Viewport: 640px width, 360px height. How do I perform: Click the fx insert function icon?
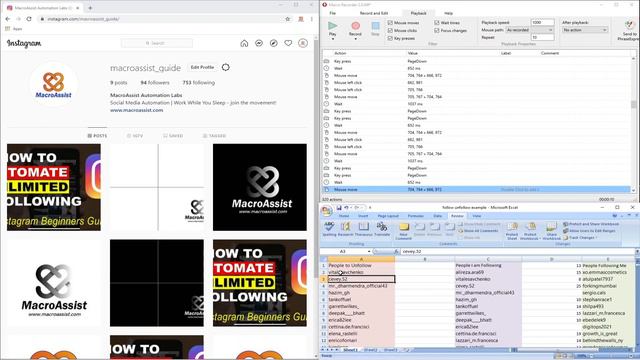[396, 251]
